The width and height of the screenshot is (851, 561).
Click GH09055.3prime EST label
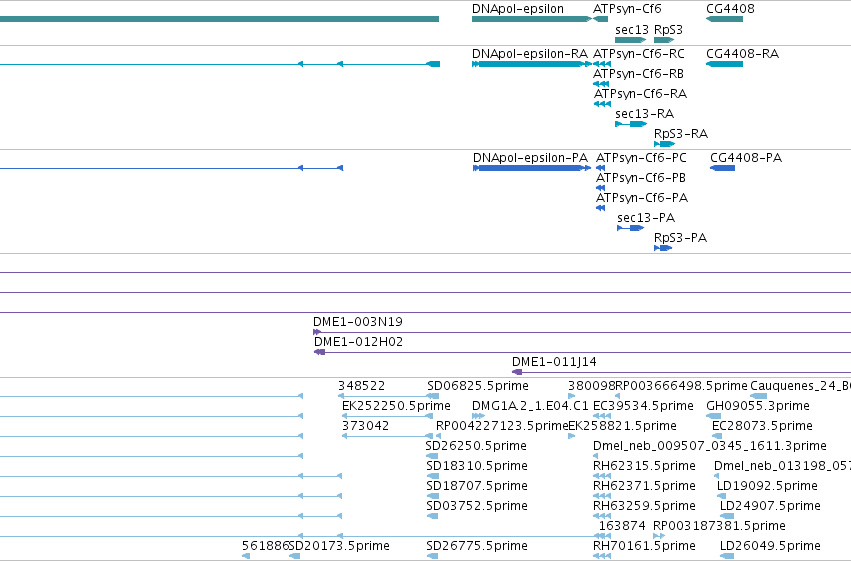pos(758,406)
